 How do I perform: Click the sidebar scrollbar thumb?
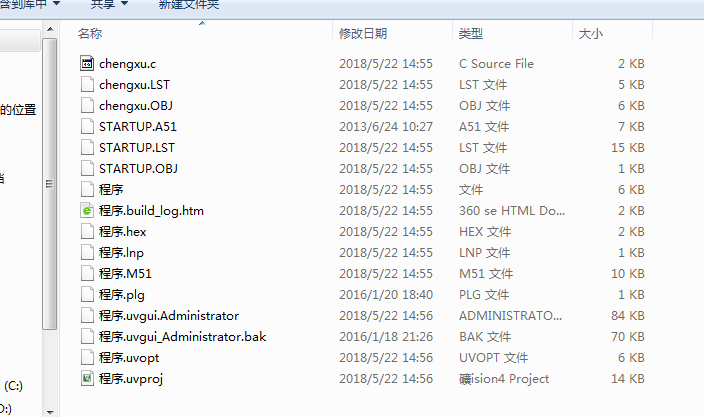pyautogui.click(x=50, y=184)
